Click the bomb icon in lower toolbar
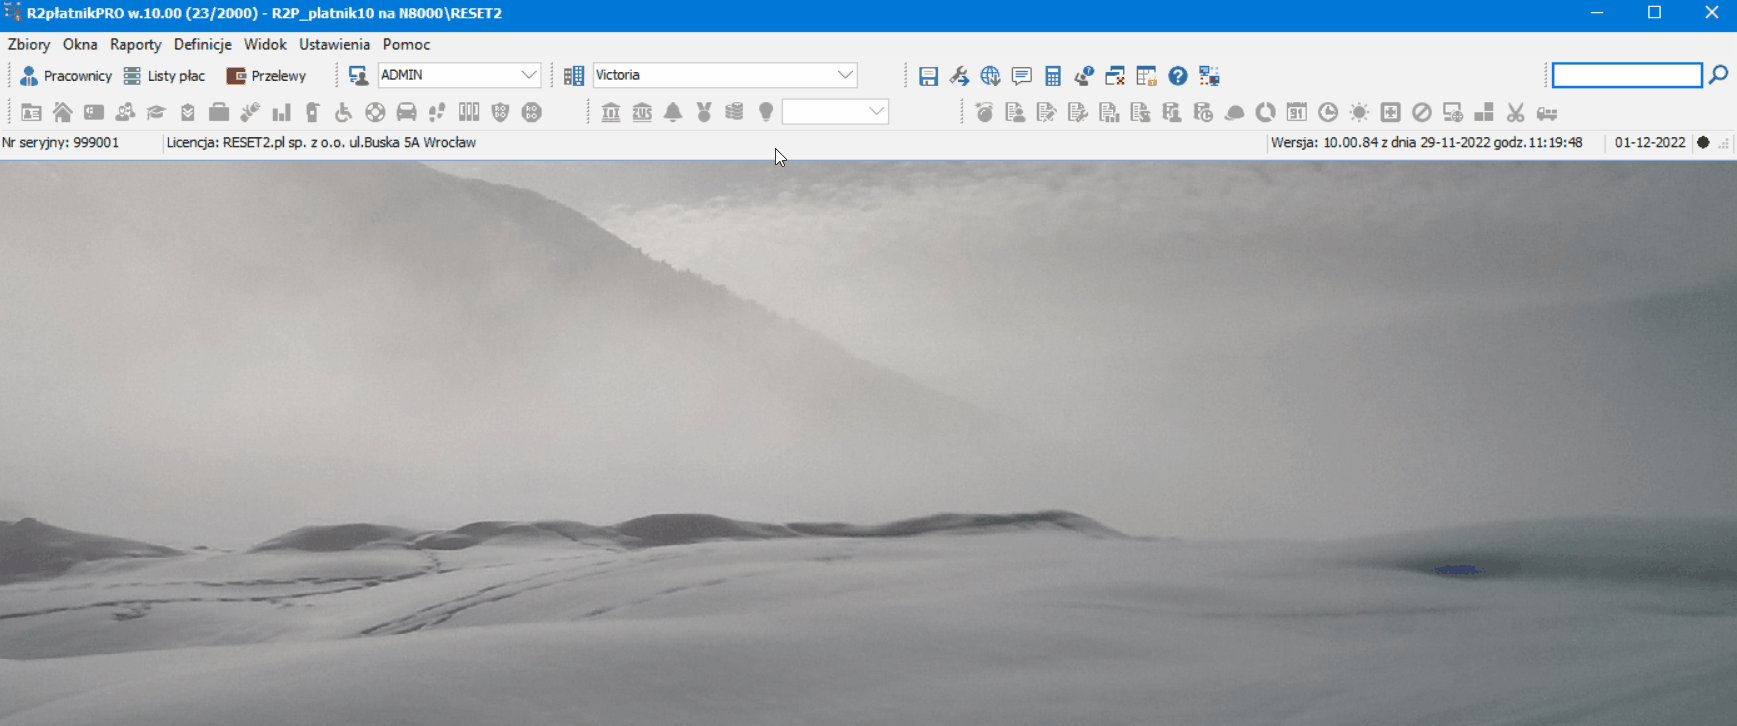 (985, 112)
